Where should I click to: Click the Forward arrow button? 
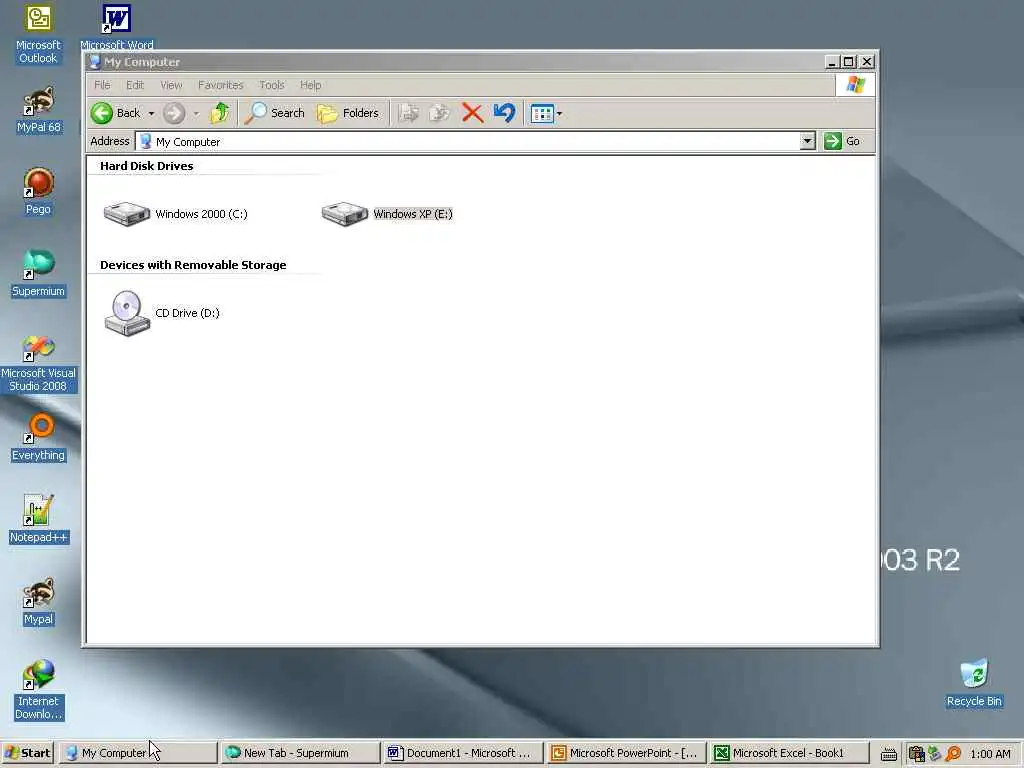tap(174, 113)
